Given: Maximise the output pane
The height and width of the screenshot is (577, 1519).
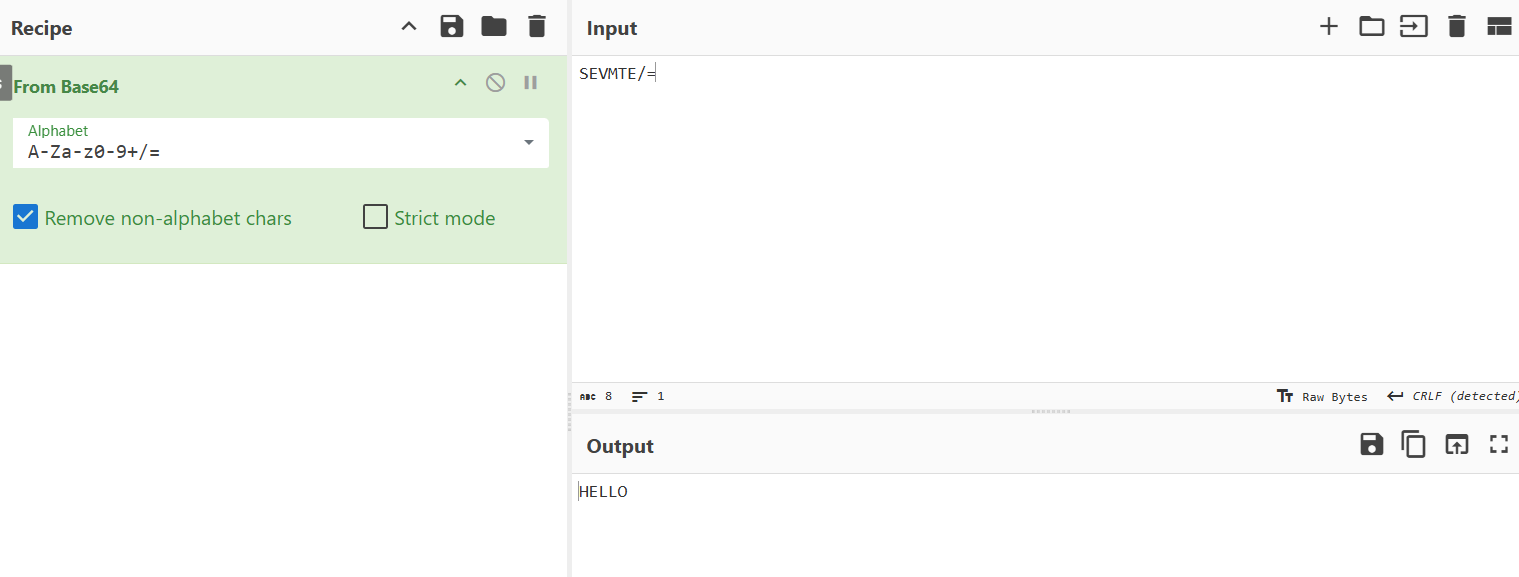Looking at the screenshot, I should click(1498, 445).
